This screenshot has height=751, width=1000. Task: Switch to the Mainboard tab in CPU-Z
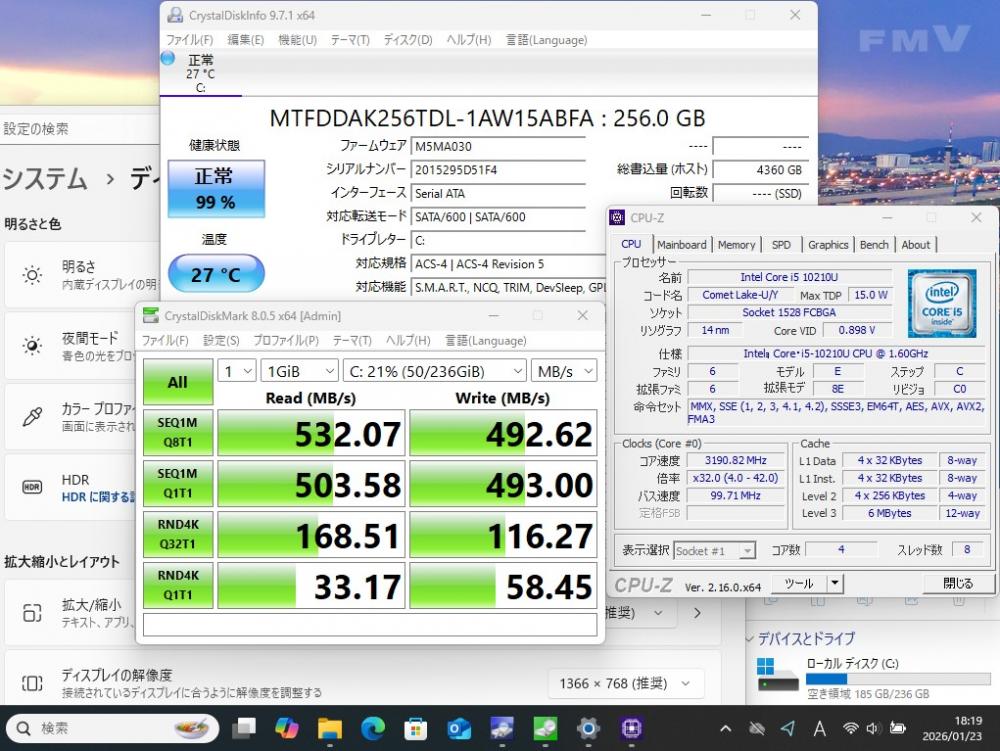tap(681, 244)
